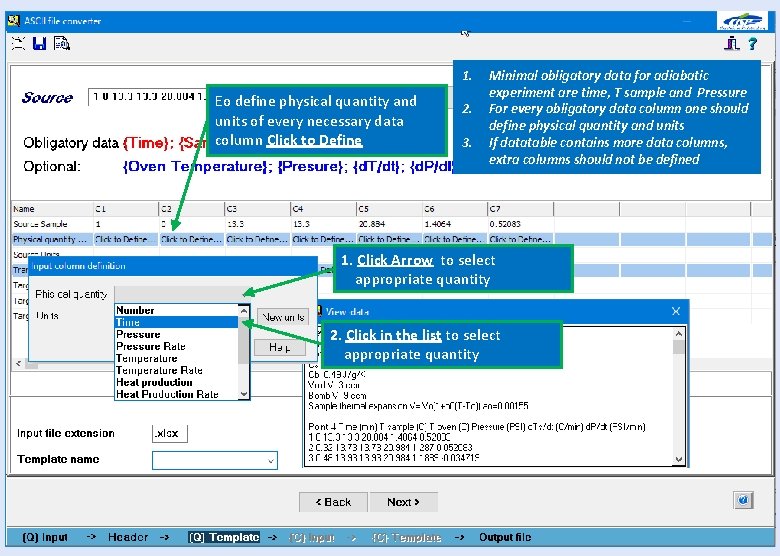The width and height of the screenshot is (780, 556).
Task: Click the Source Sample value 1.4064
Action: coord(437,224)
